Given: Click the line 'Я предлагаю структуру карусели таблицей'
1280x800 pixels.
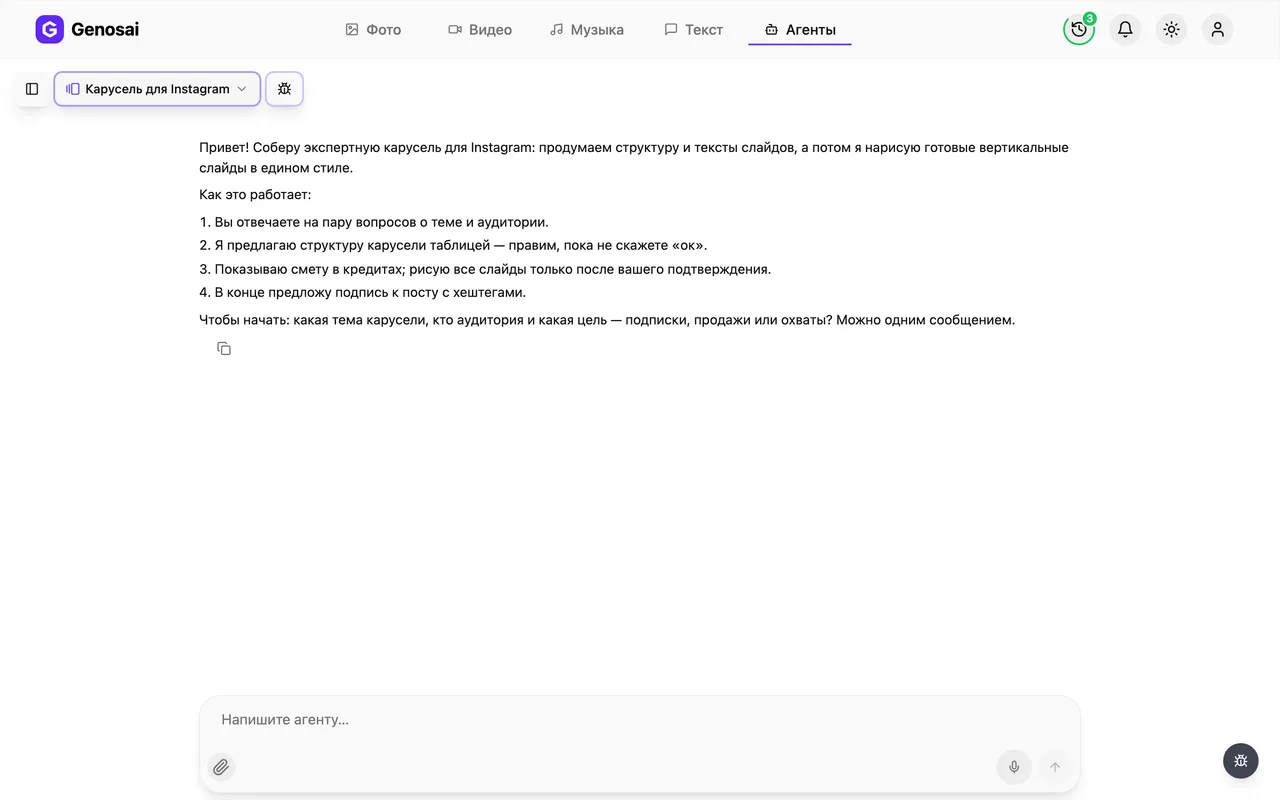Looking at the screenshot, I should (x=453, y=245).
